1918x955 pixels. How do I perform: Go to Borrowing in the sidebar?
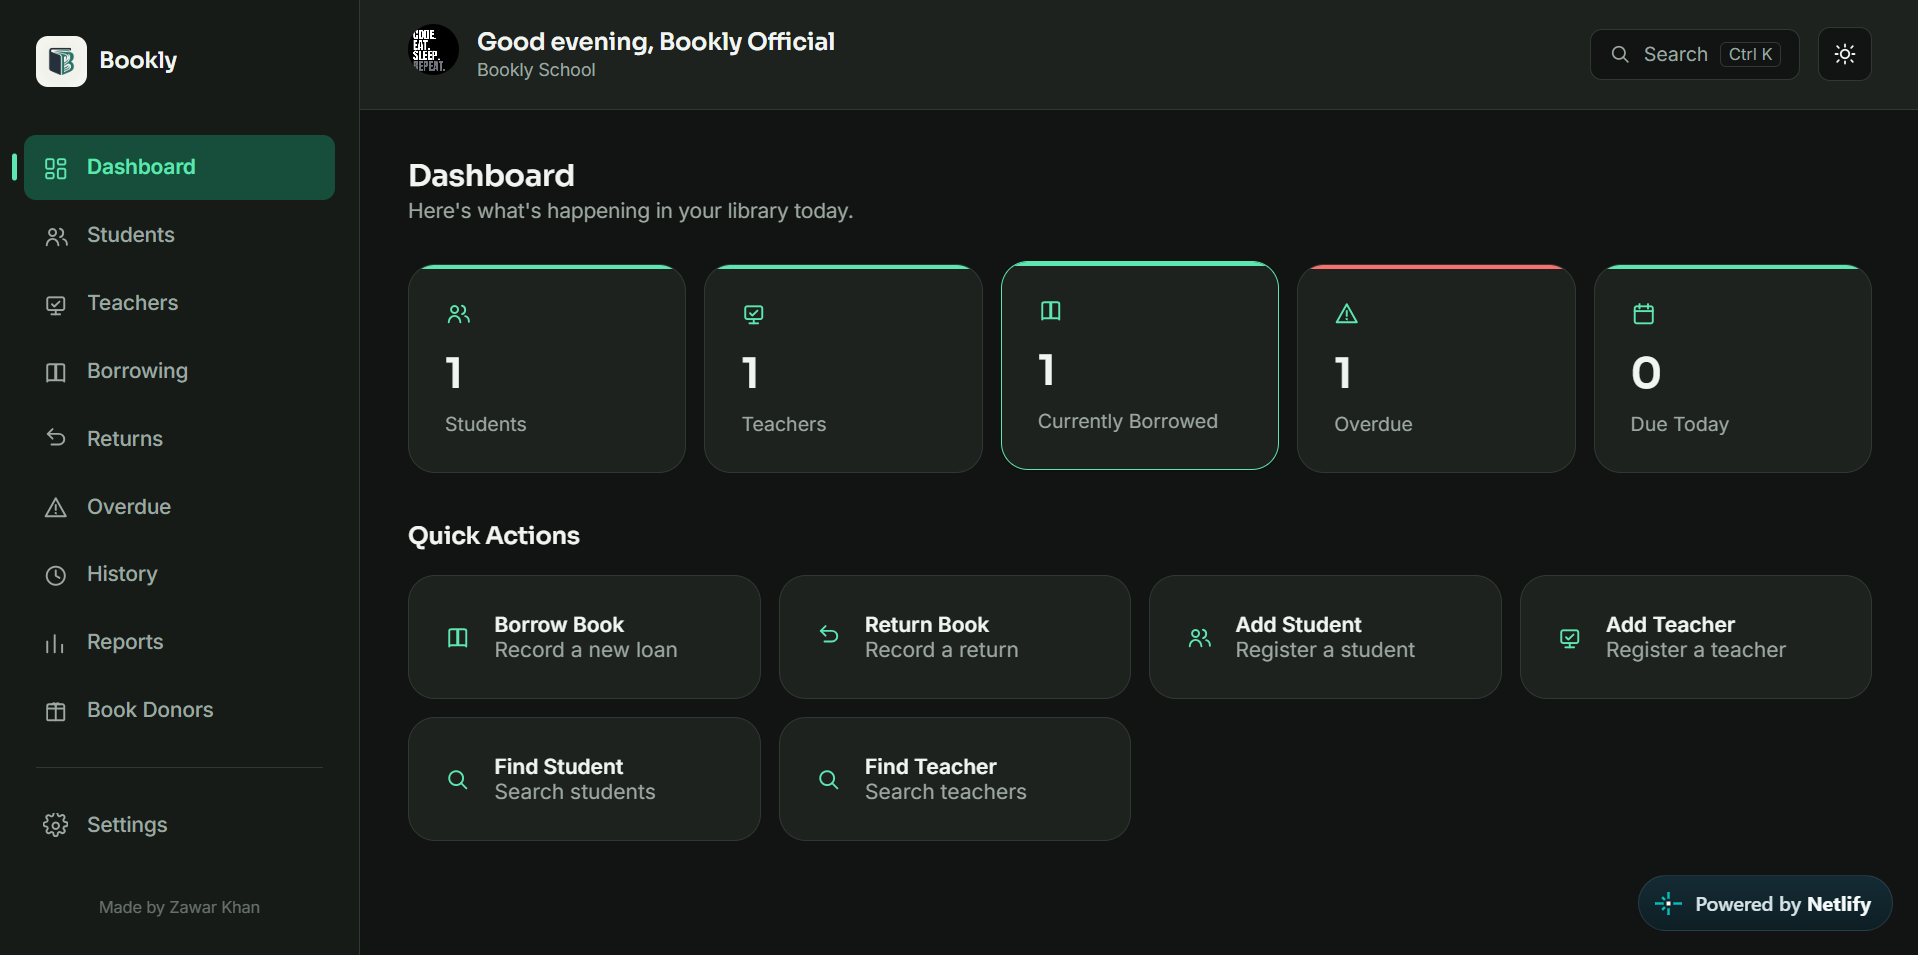(x=179, y=371)
